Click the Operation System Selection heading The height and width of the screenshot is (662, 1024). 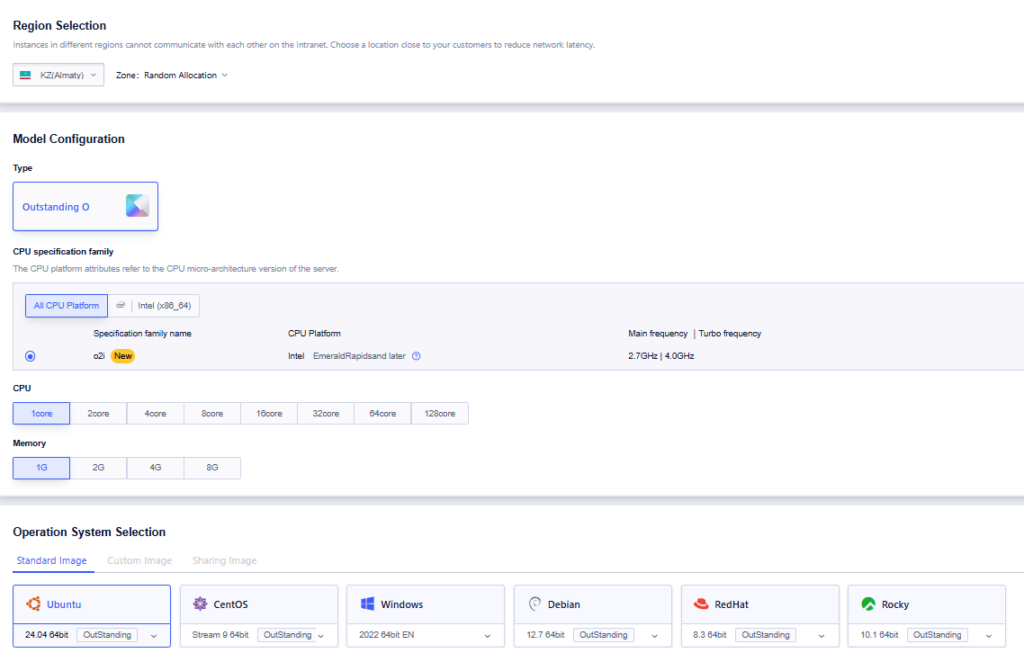click(89, 531)
